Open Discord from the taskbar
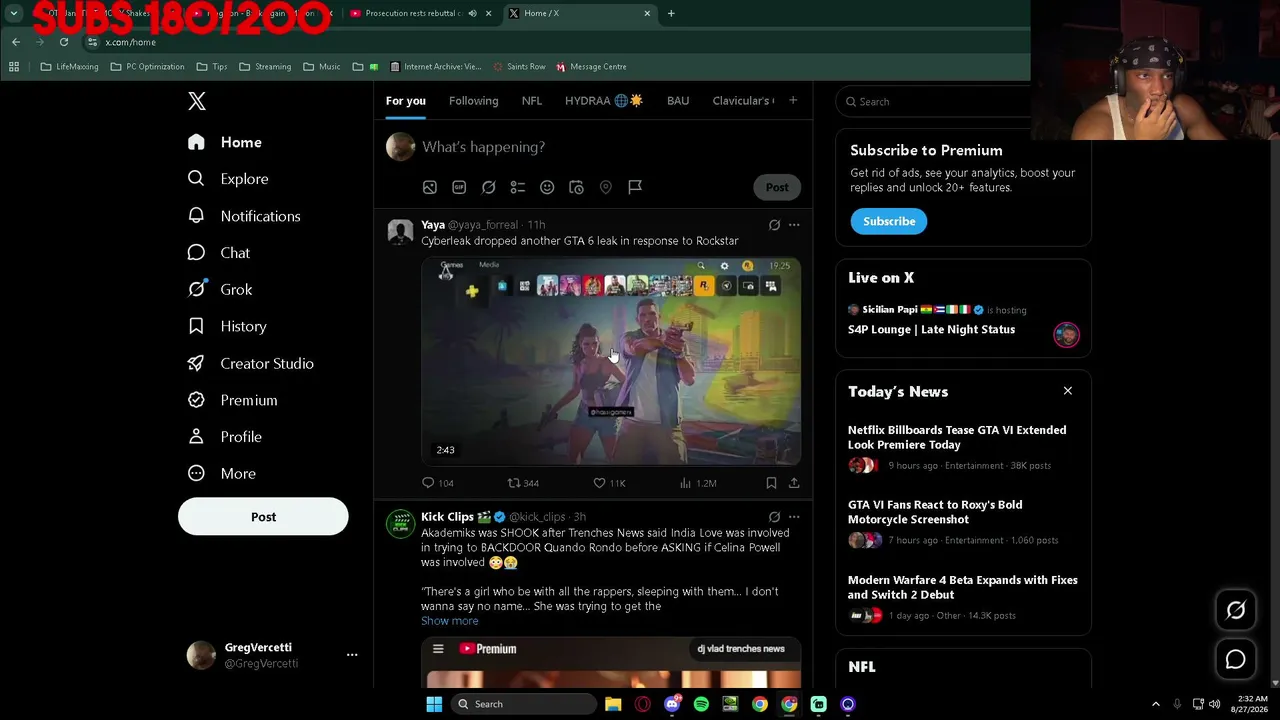This screenshot has width=1280, height=720. pyautogui.click(x=672, y=704)
